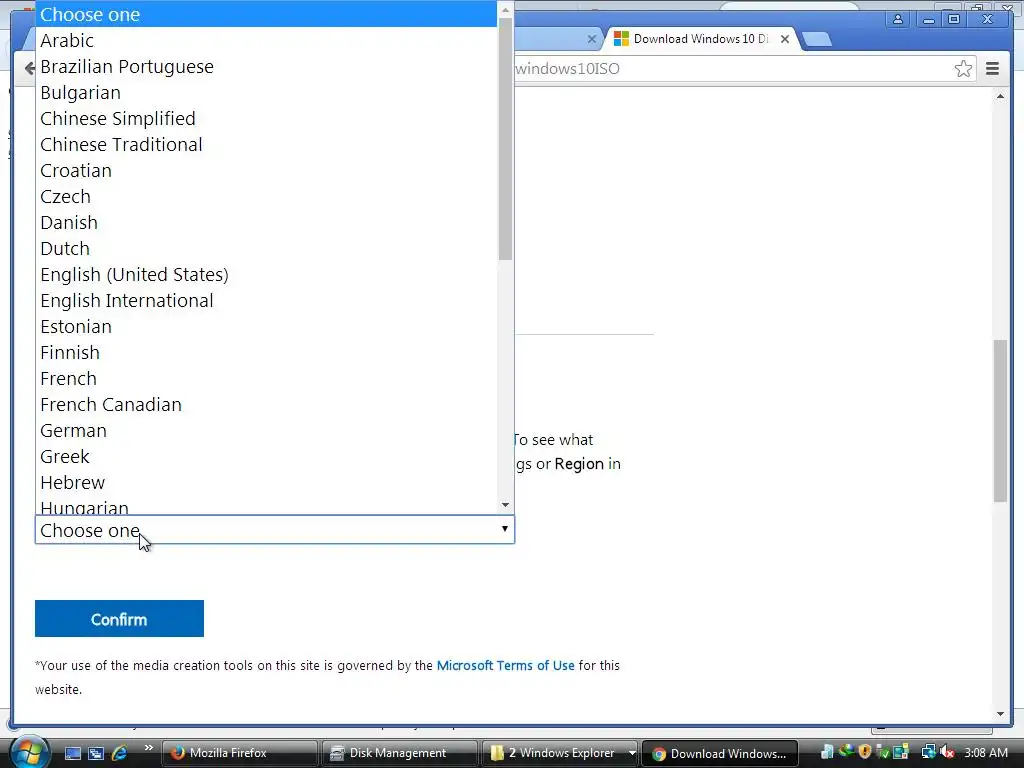
Task: Choose Czech language option
Action: click(x=266, y=197)
